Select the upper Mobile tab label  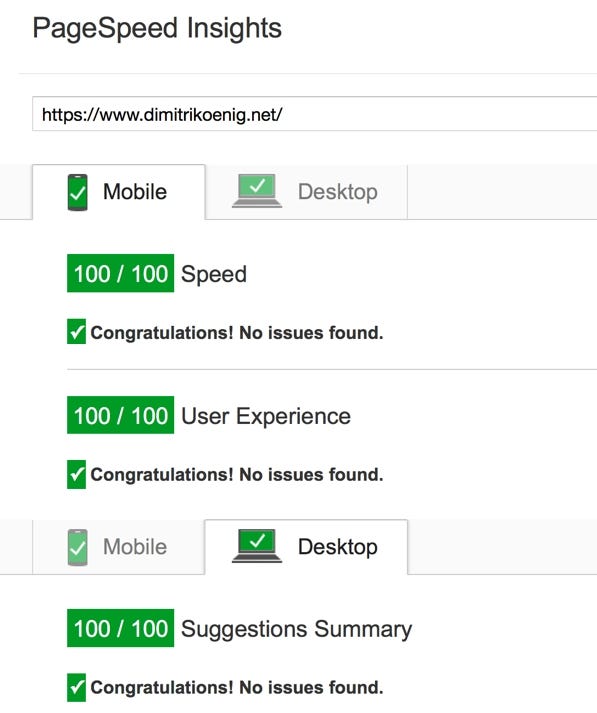point(135,191)
